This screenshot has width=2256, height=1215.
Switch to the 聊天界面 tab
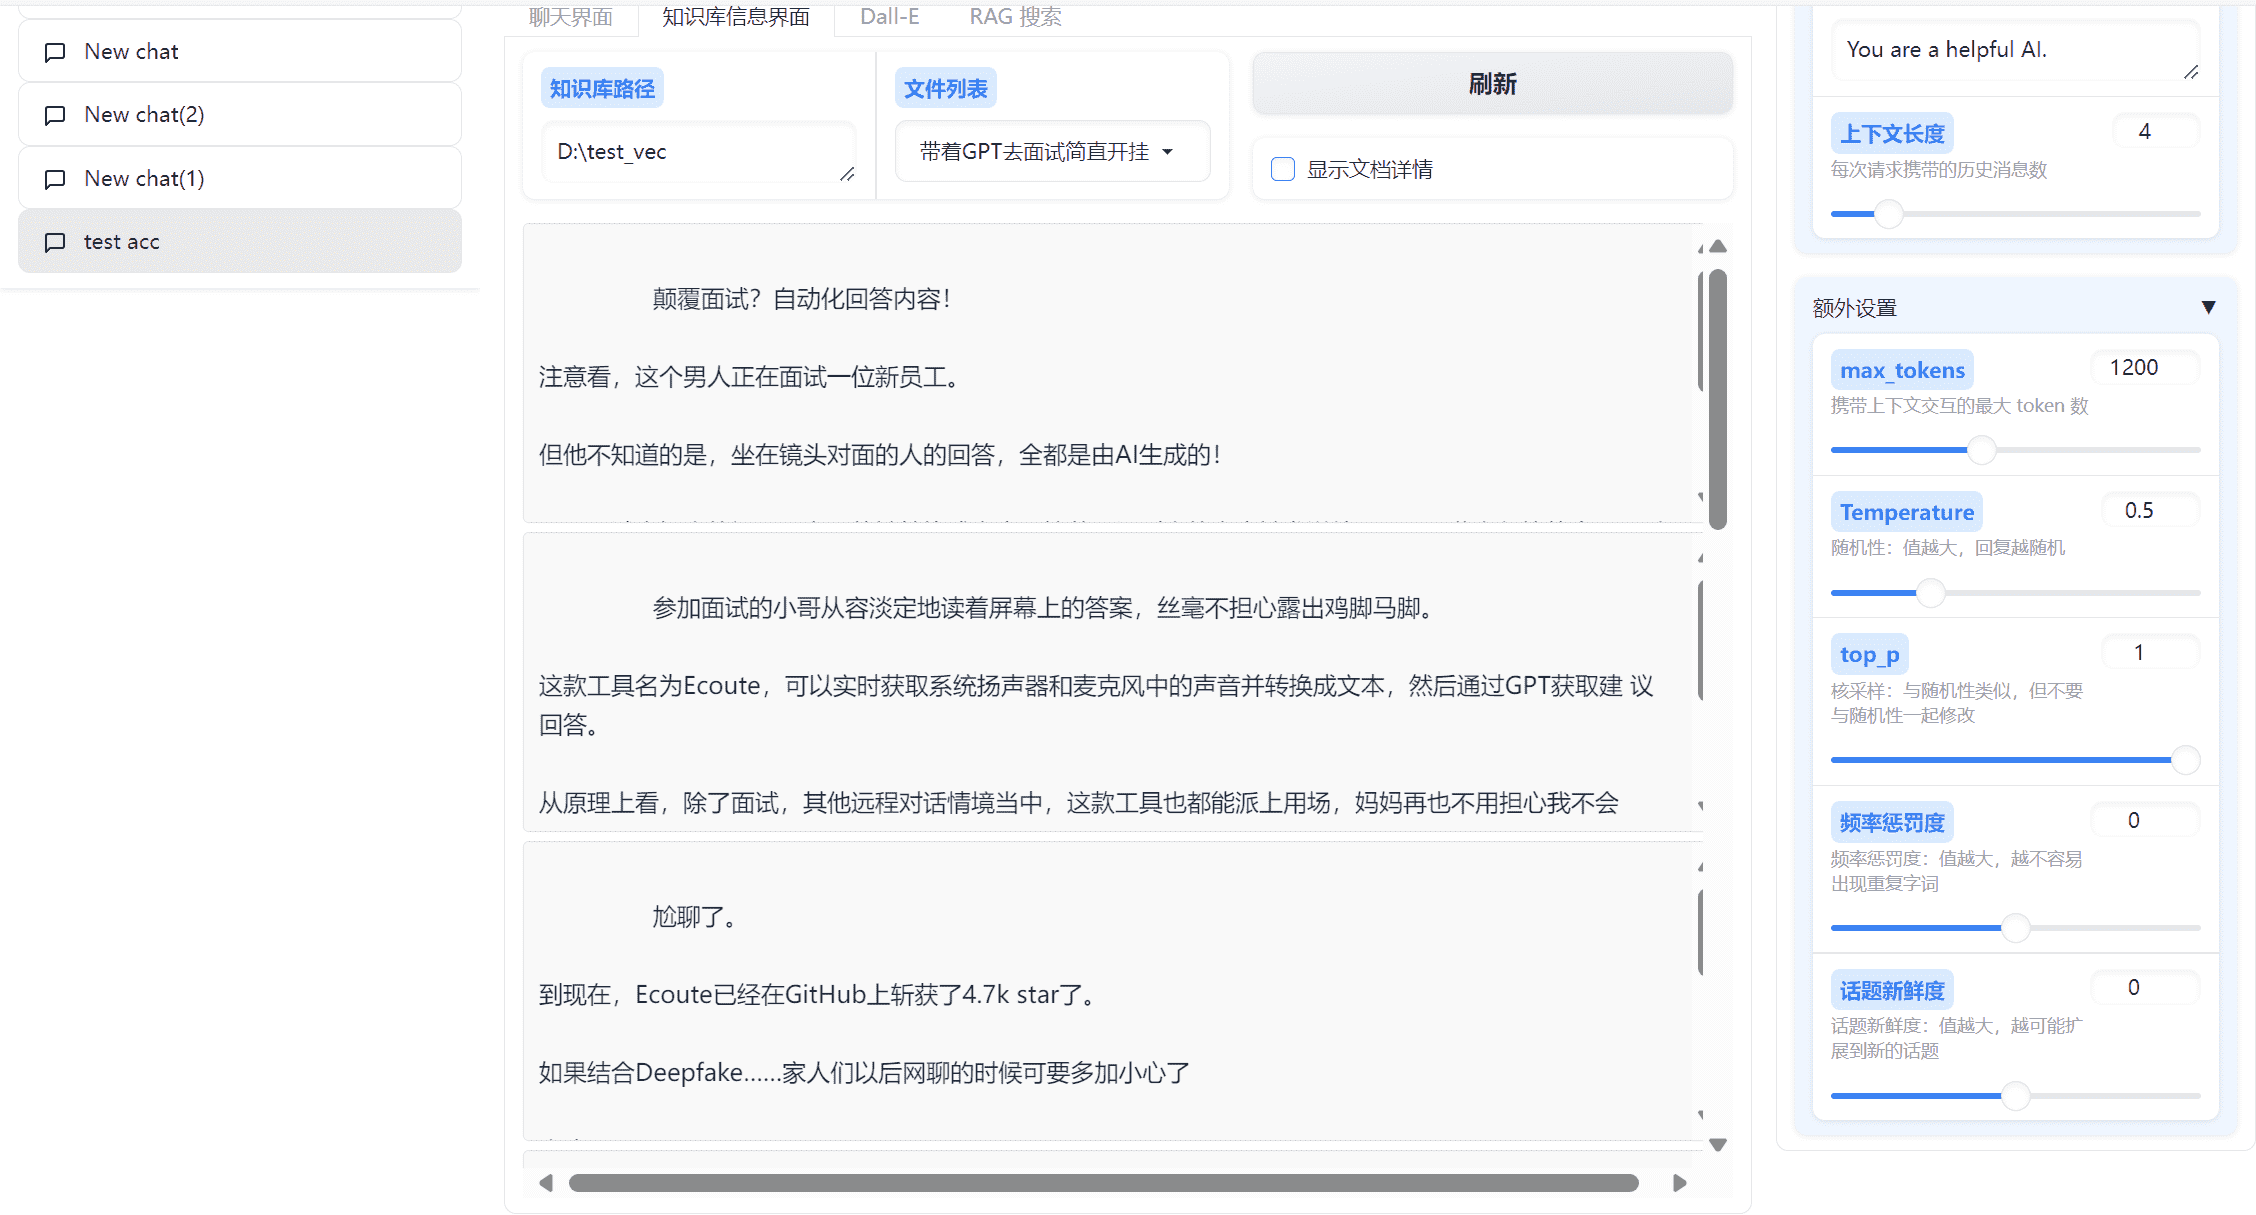tap(570, 16)
